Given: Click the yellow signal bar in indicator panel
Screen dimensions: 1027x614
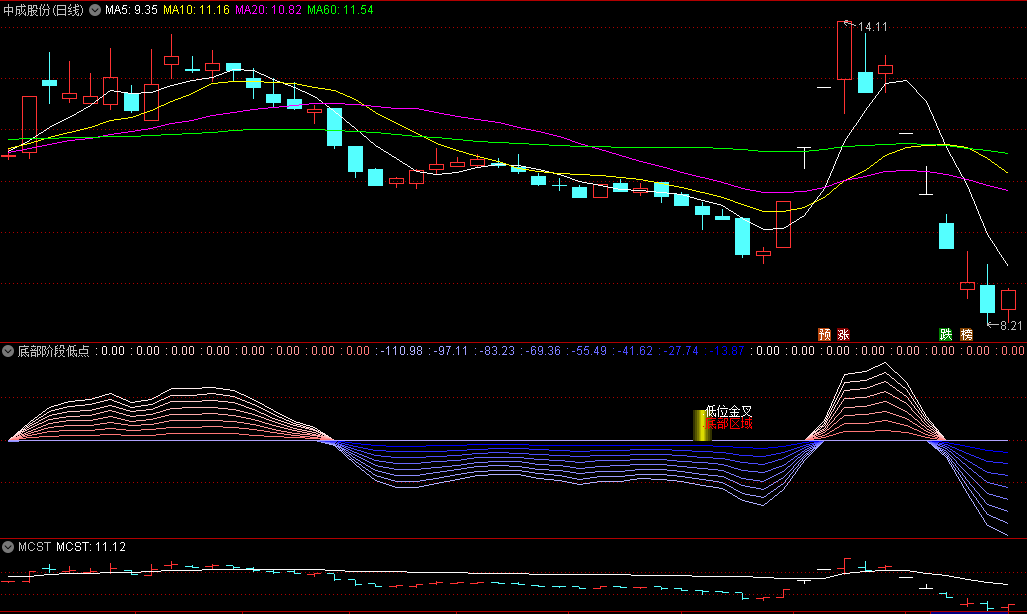Looking at the screenshot, I should pyautogui.click(x=702, y=425).
